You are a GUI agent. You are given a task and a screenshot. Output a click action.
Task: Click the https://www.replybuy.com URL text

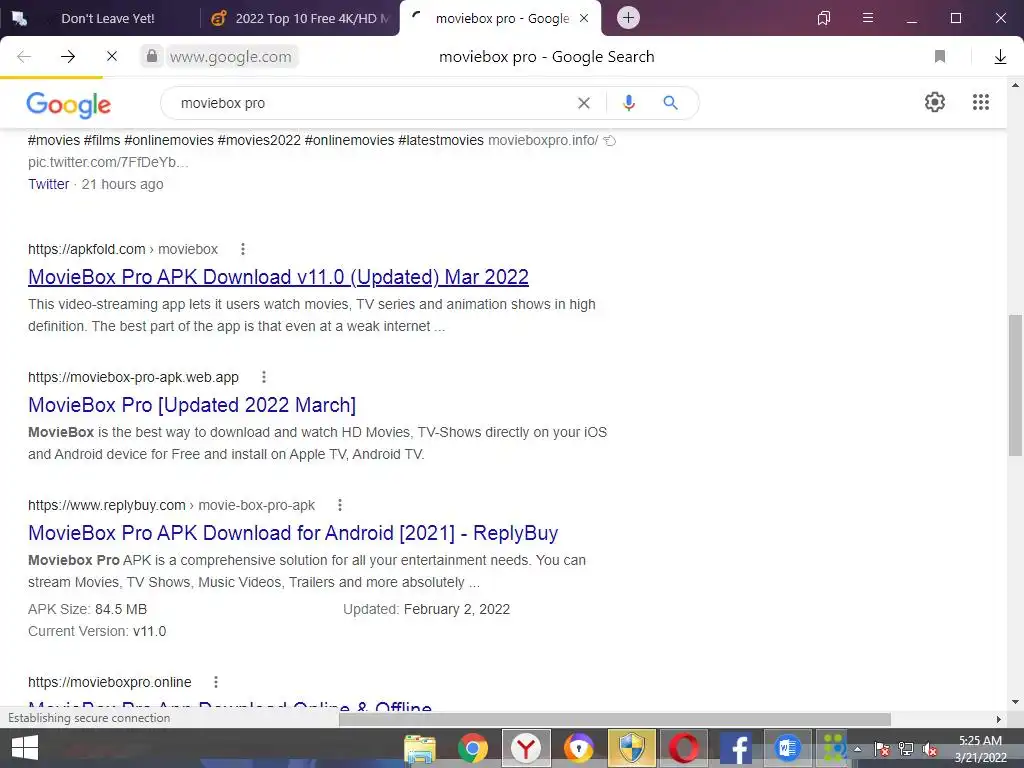106,505
